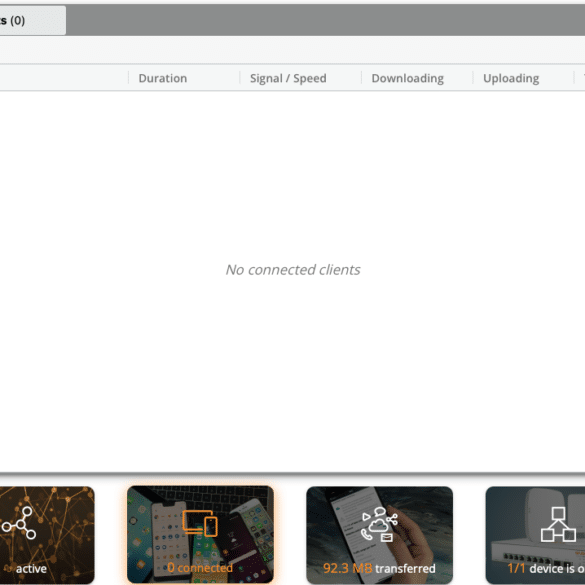Viewport: 585px width, 585px height.
Task: Click the network nodes icon on active tile
Action: (x=19, y=523)
